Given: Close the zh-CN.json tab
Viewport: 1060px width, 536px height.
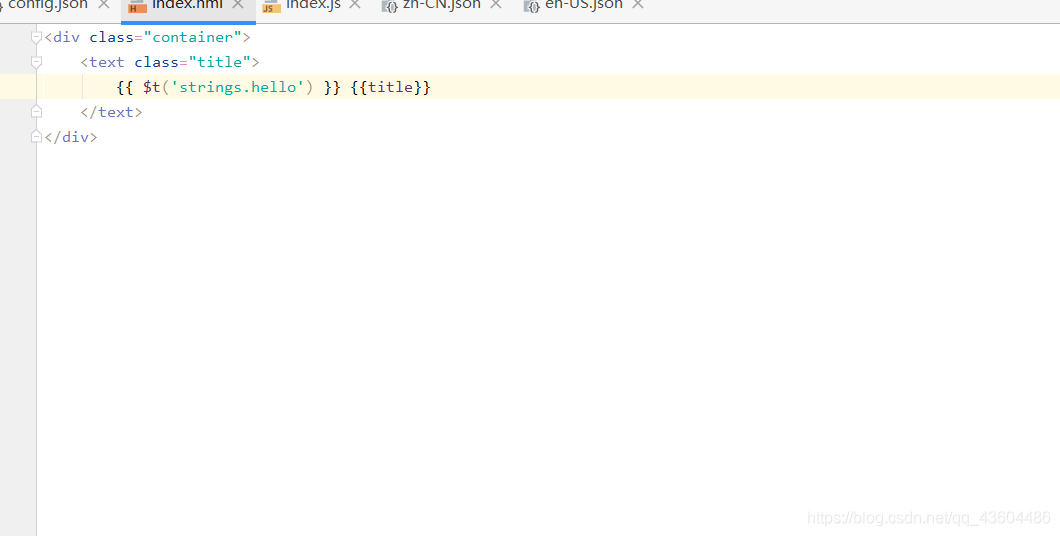Looking at the screenshot, I should click(496, 5).
